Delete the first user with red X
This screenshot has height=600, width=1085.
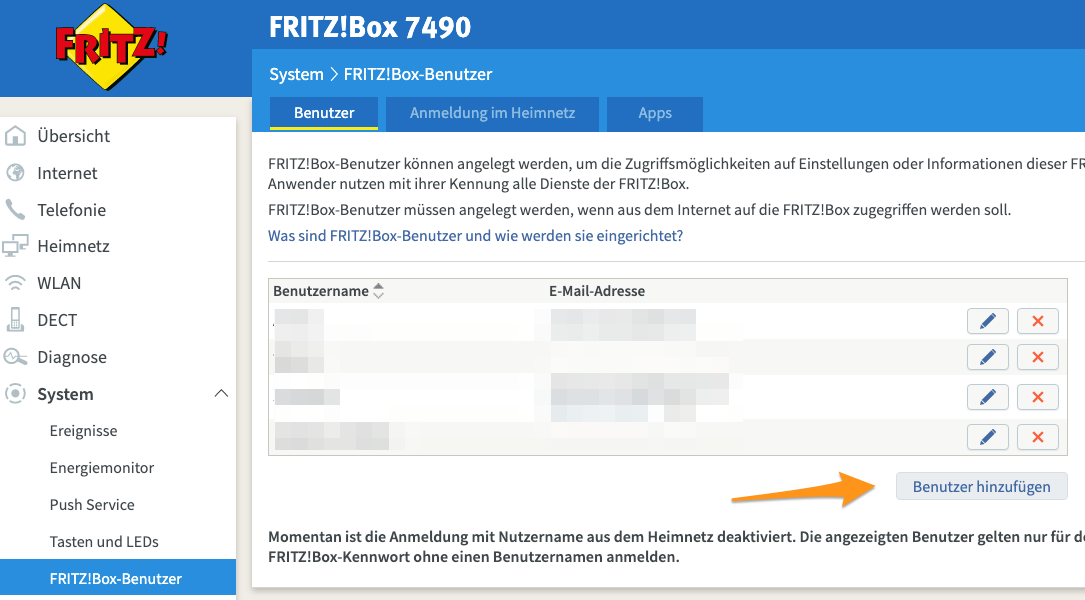(1037, 321)
